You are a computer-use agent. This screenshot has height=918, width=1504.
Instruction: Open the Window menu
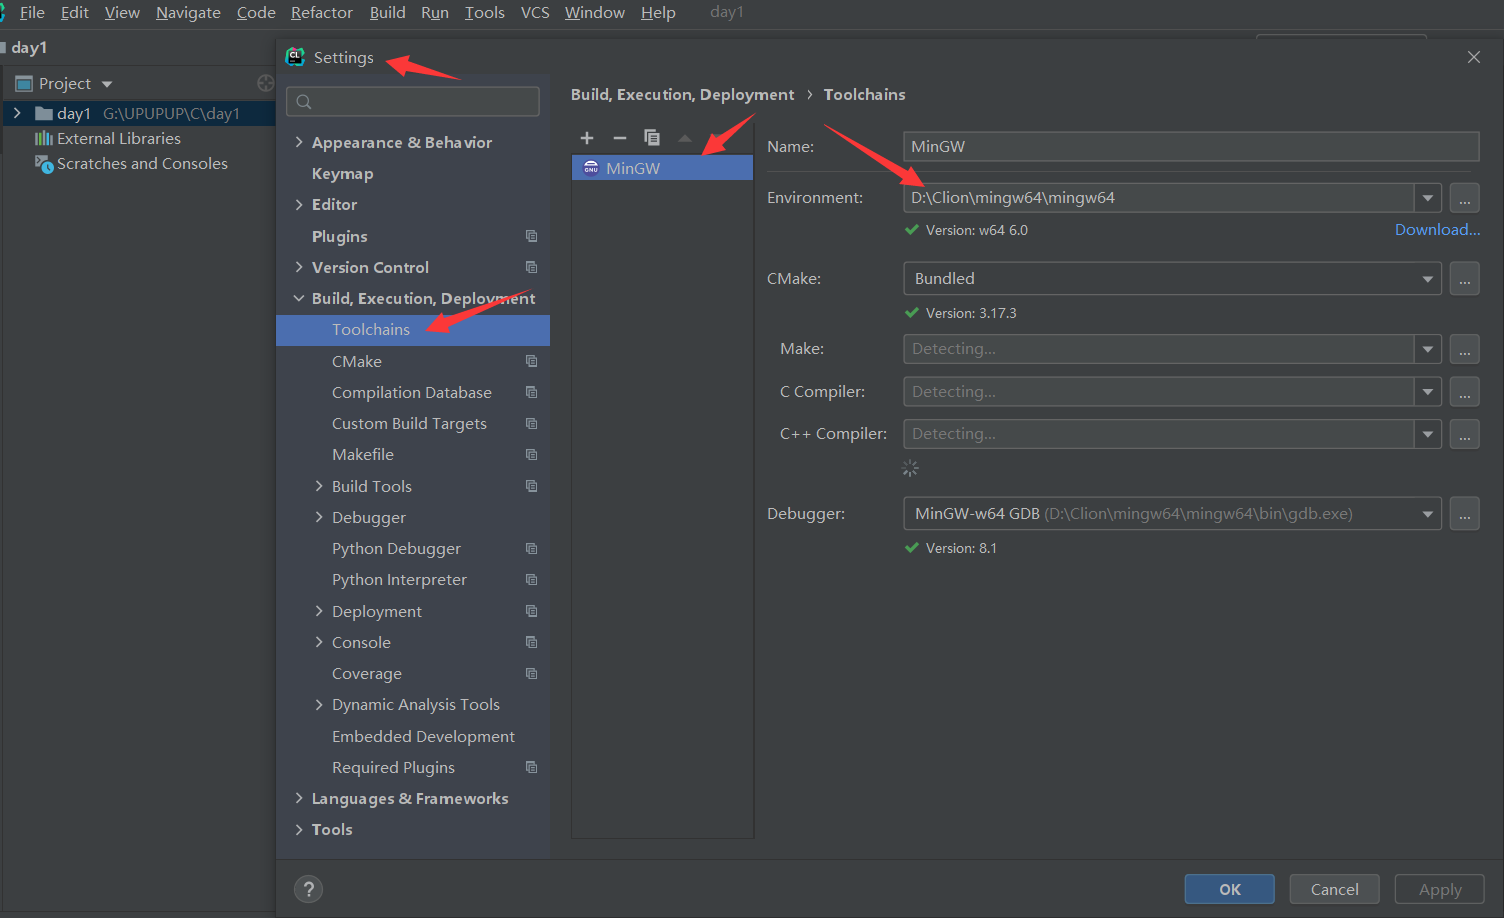coord(594,12)
